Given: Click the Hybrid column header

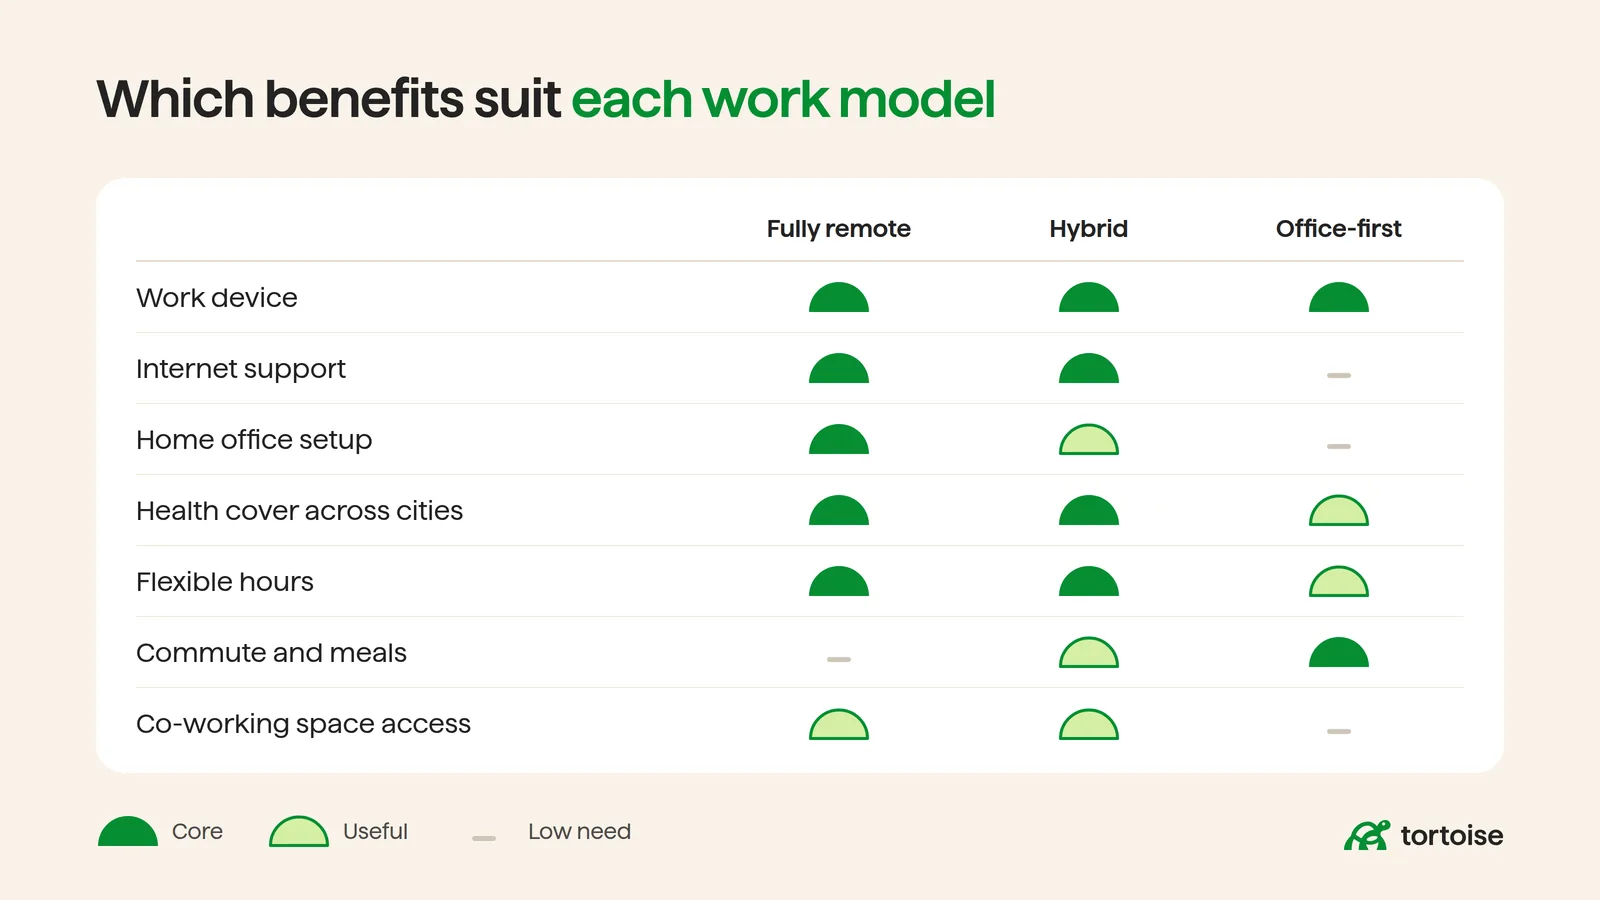Looking at the screenshot, I should [1089, 229].
